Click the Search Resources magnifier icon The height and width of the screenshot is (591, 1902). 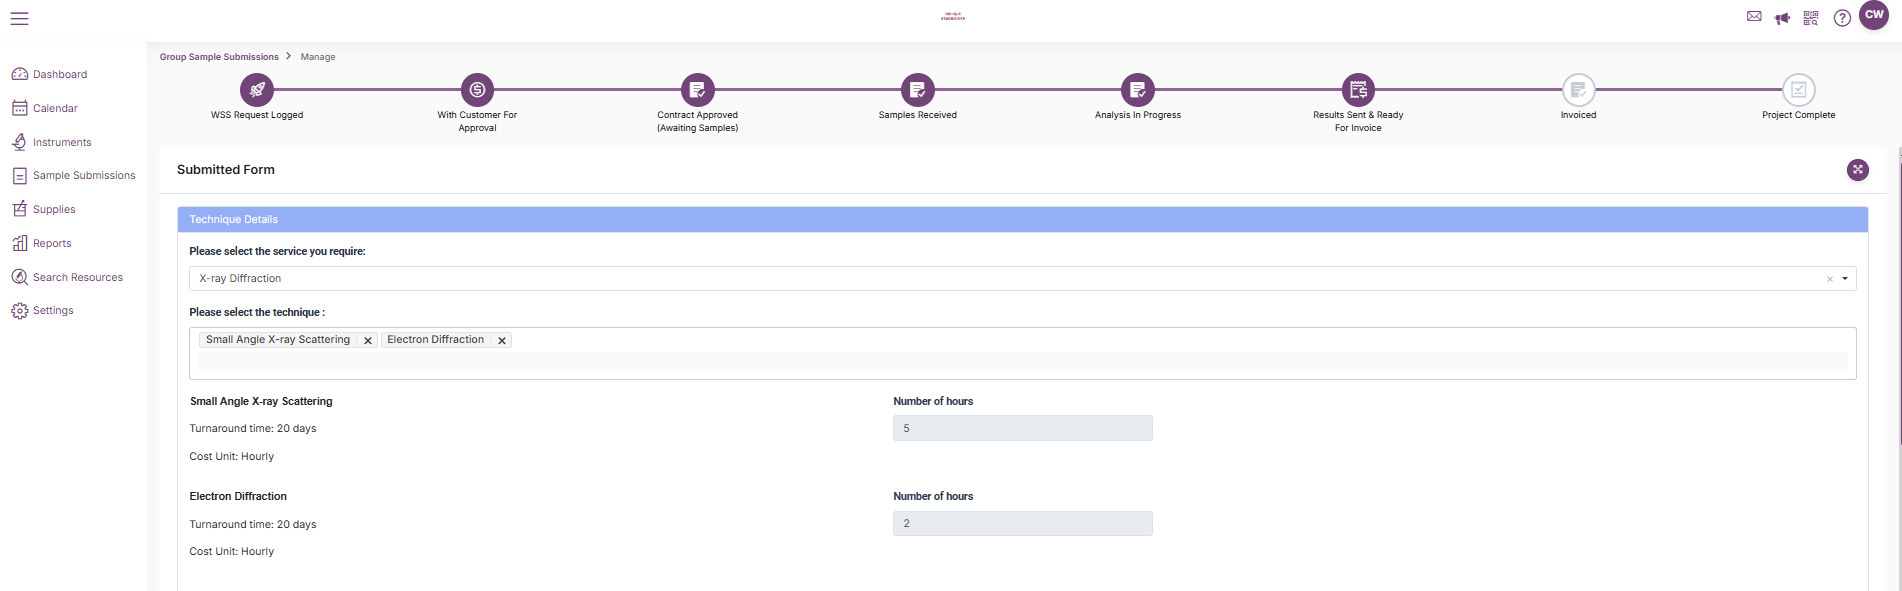click(x=19, y=277)
